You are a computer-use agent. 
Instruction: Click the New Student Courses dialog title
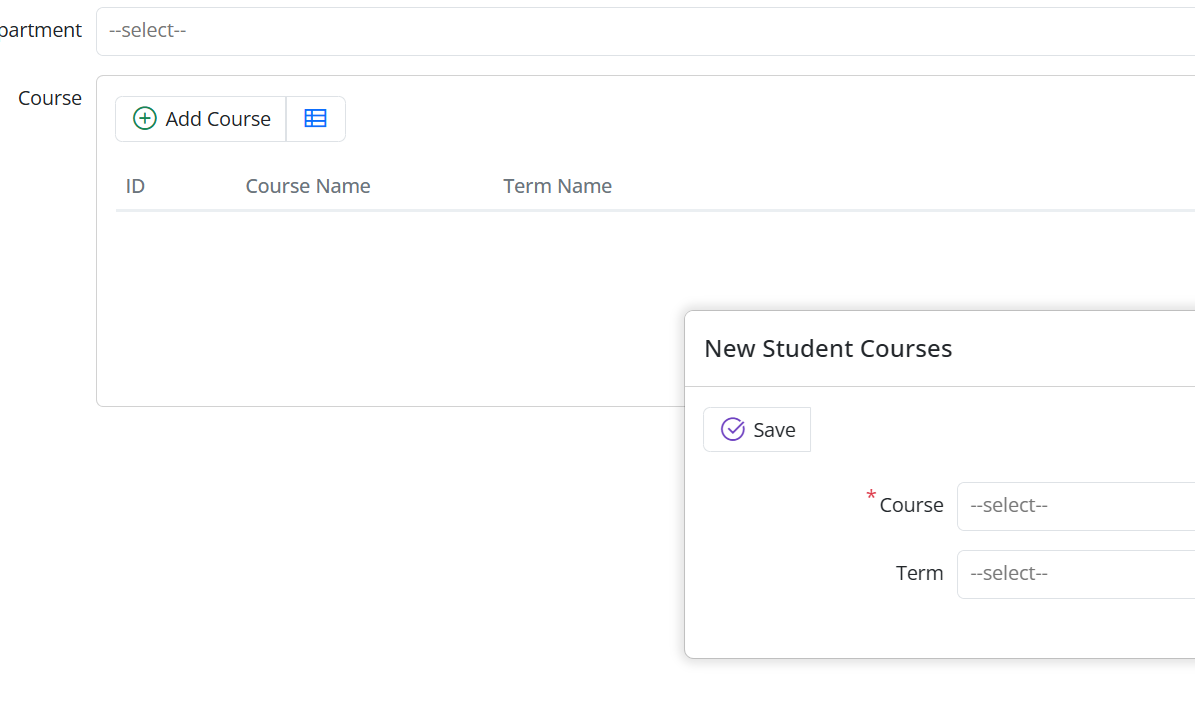[x=828, y=349]
